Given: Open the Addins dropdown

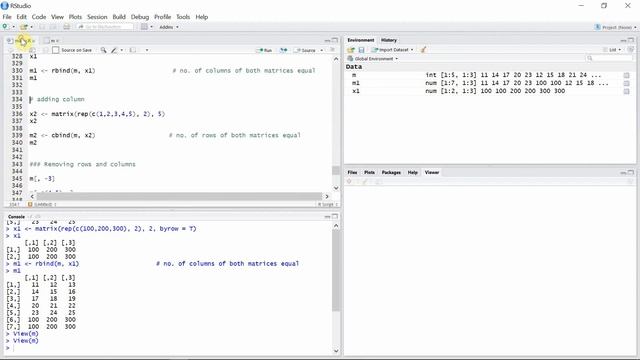Looking at the screenshot, I should click(x=169, y=27).
